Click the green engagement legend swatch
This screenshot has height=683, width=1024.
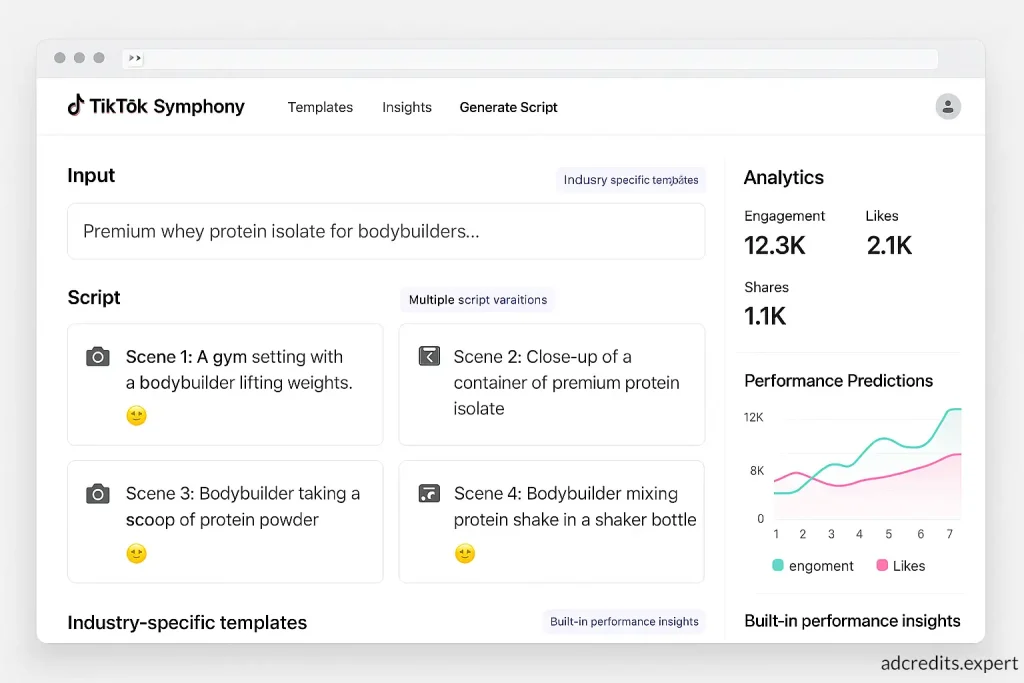tap(778, 566)
